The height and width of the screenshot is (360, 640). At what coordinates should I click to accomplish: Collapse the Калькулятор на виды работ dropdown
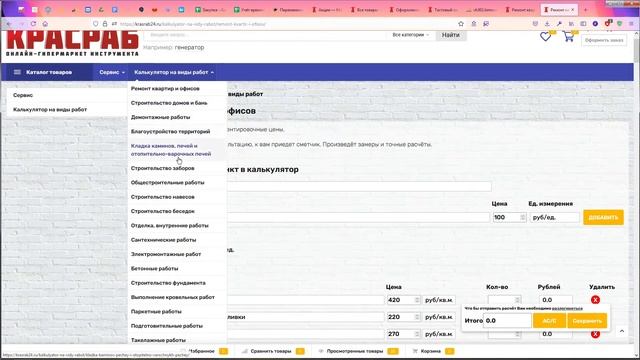pyautogui.click(x=174, y=72)
